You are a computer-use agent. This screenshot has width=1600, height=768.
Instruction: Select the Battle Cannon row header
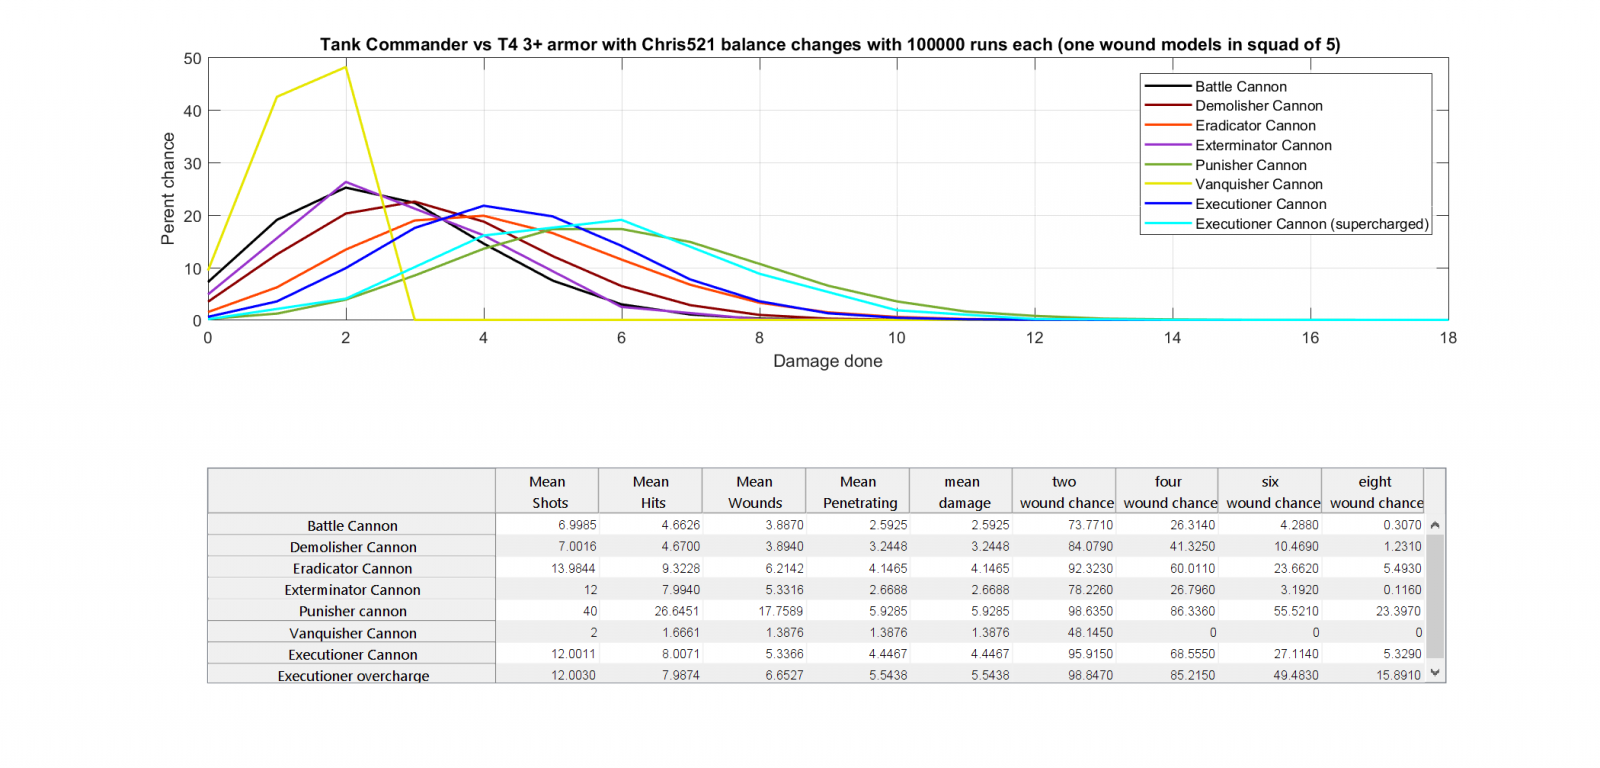click(x=352, y=526)
